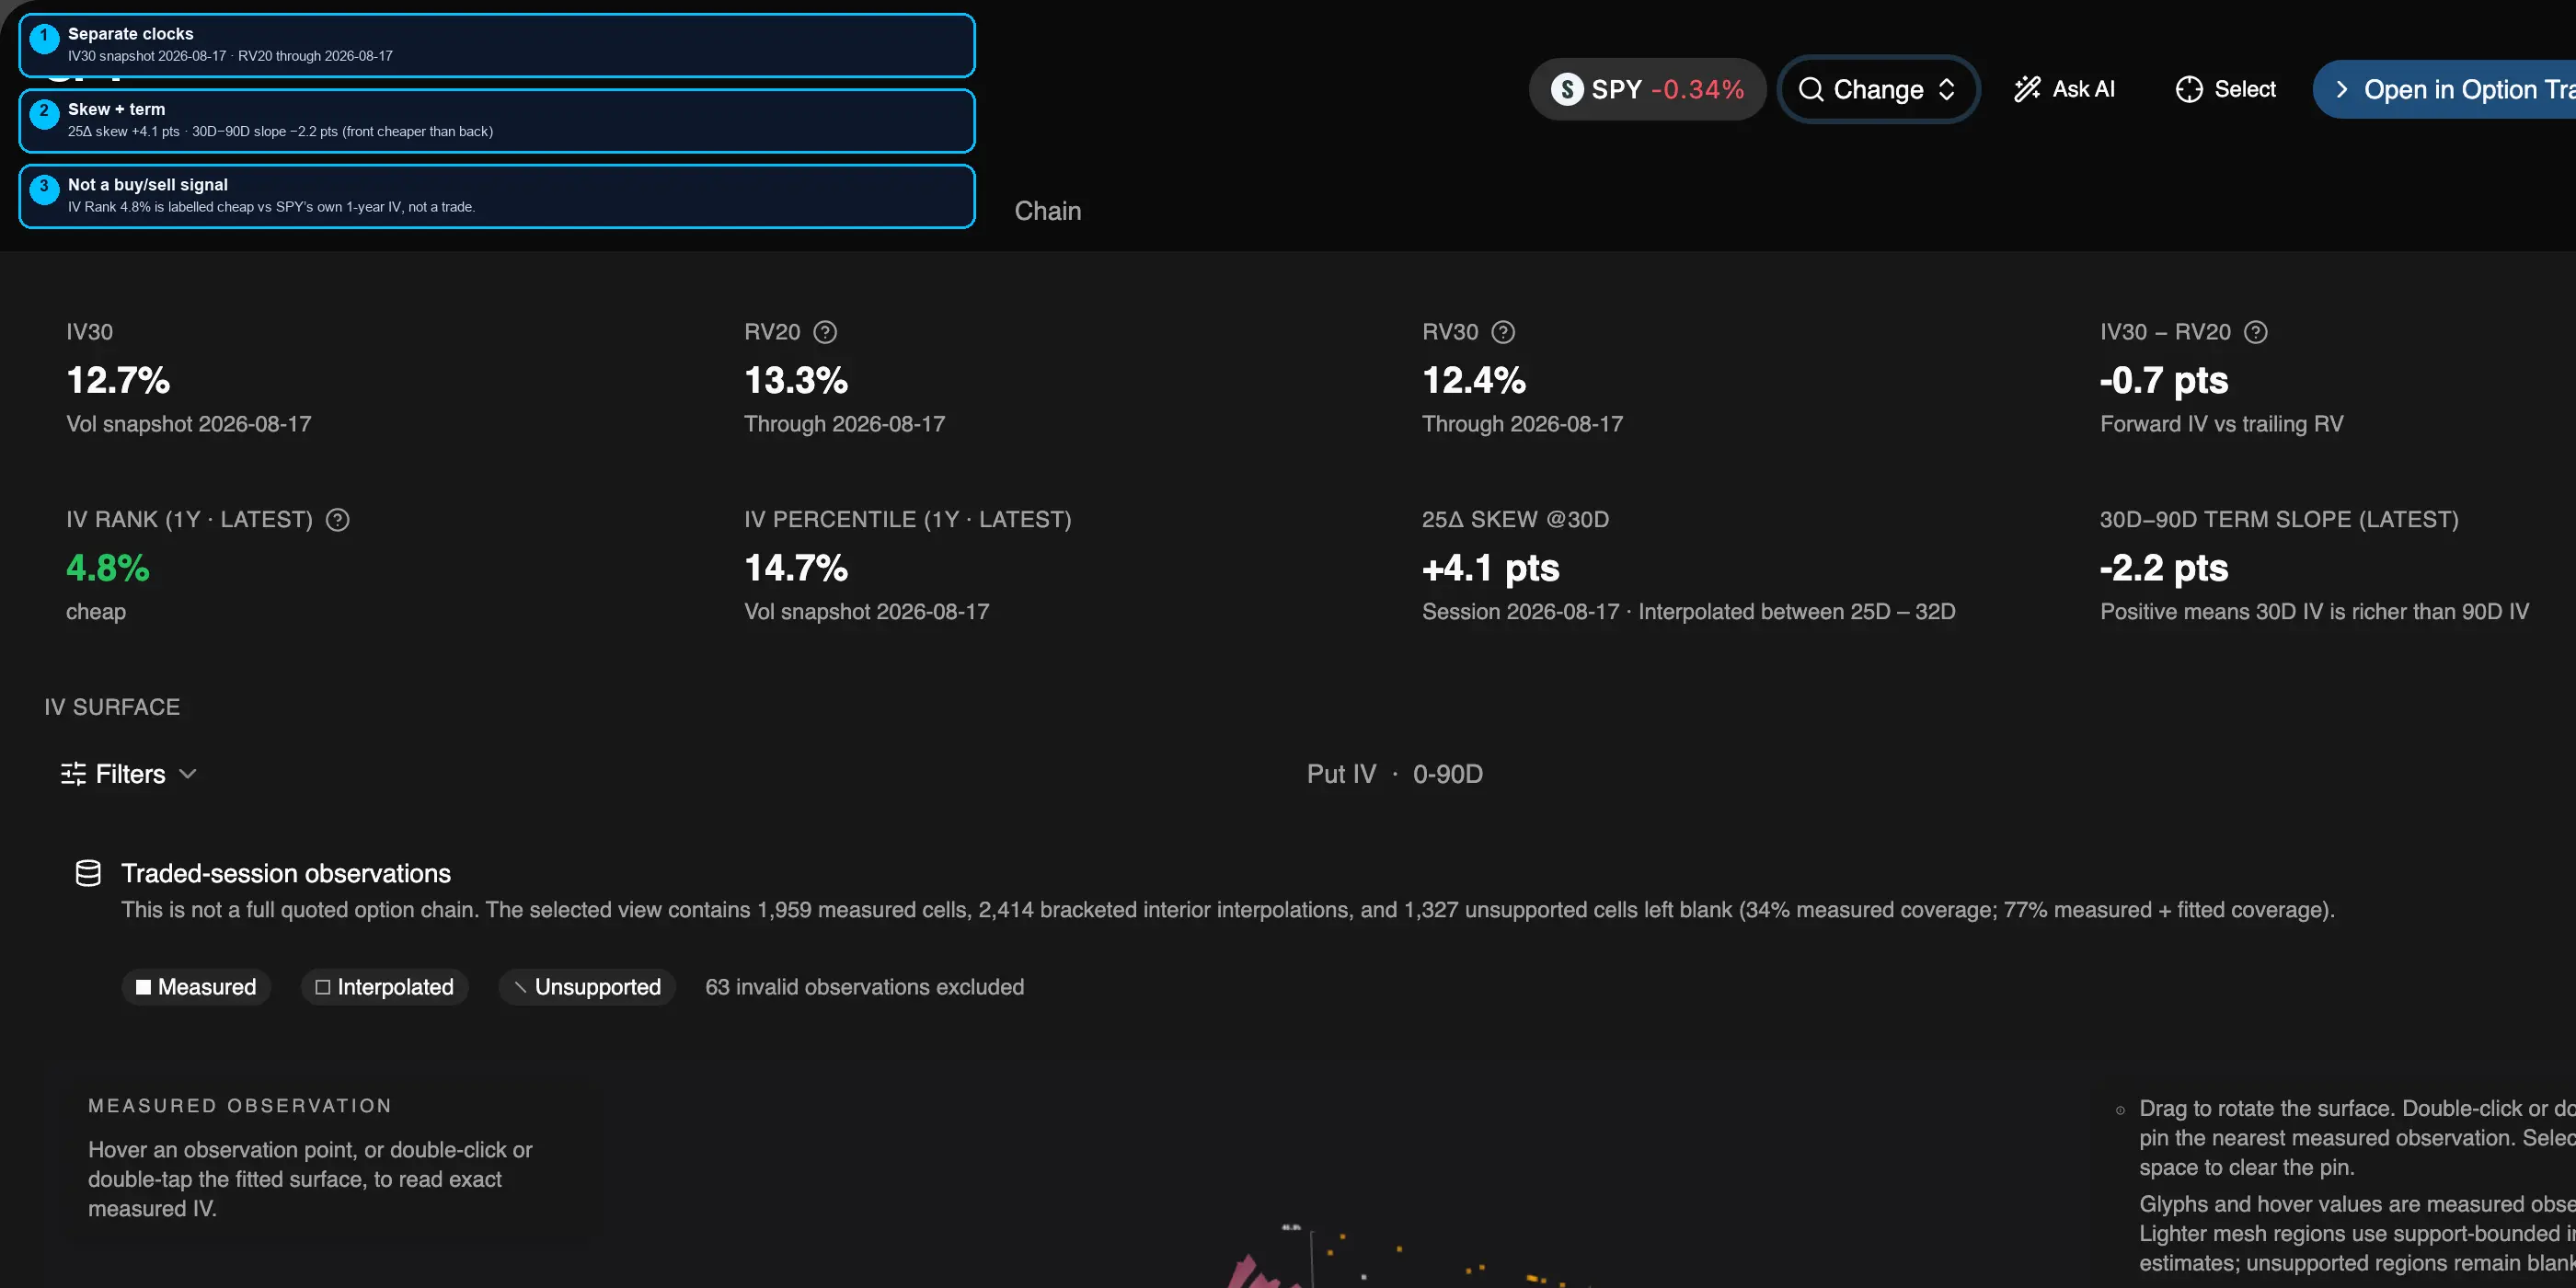Click the "IV SURFACE" section heading
Screen dimensions: 2576x1288
(112, 707)
